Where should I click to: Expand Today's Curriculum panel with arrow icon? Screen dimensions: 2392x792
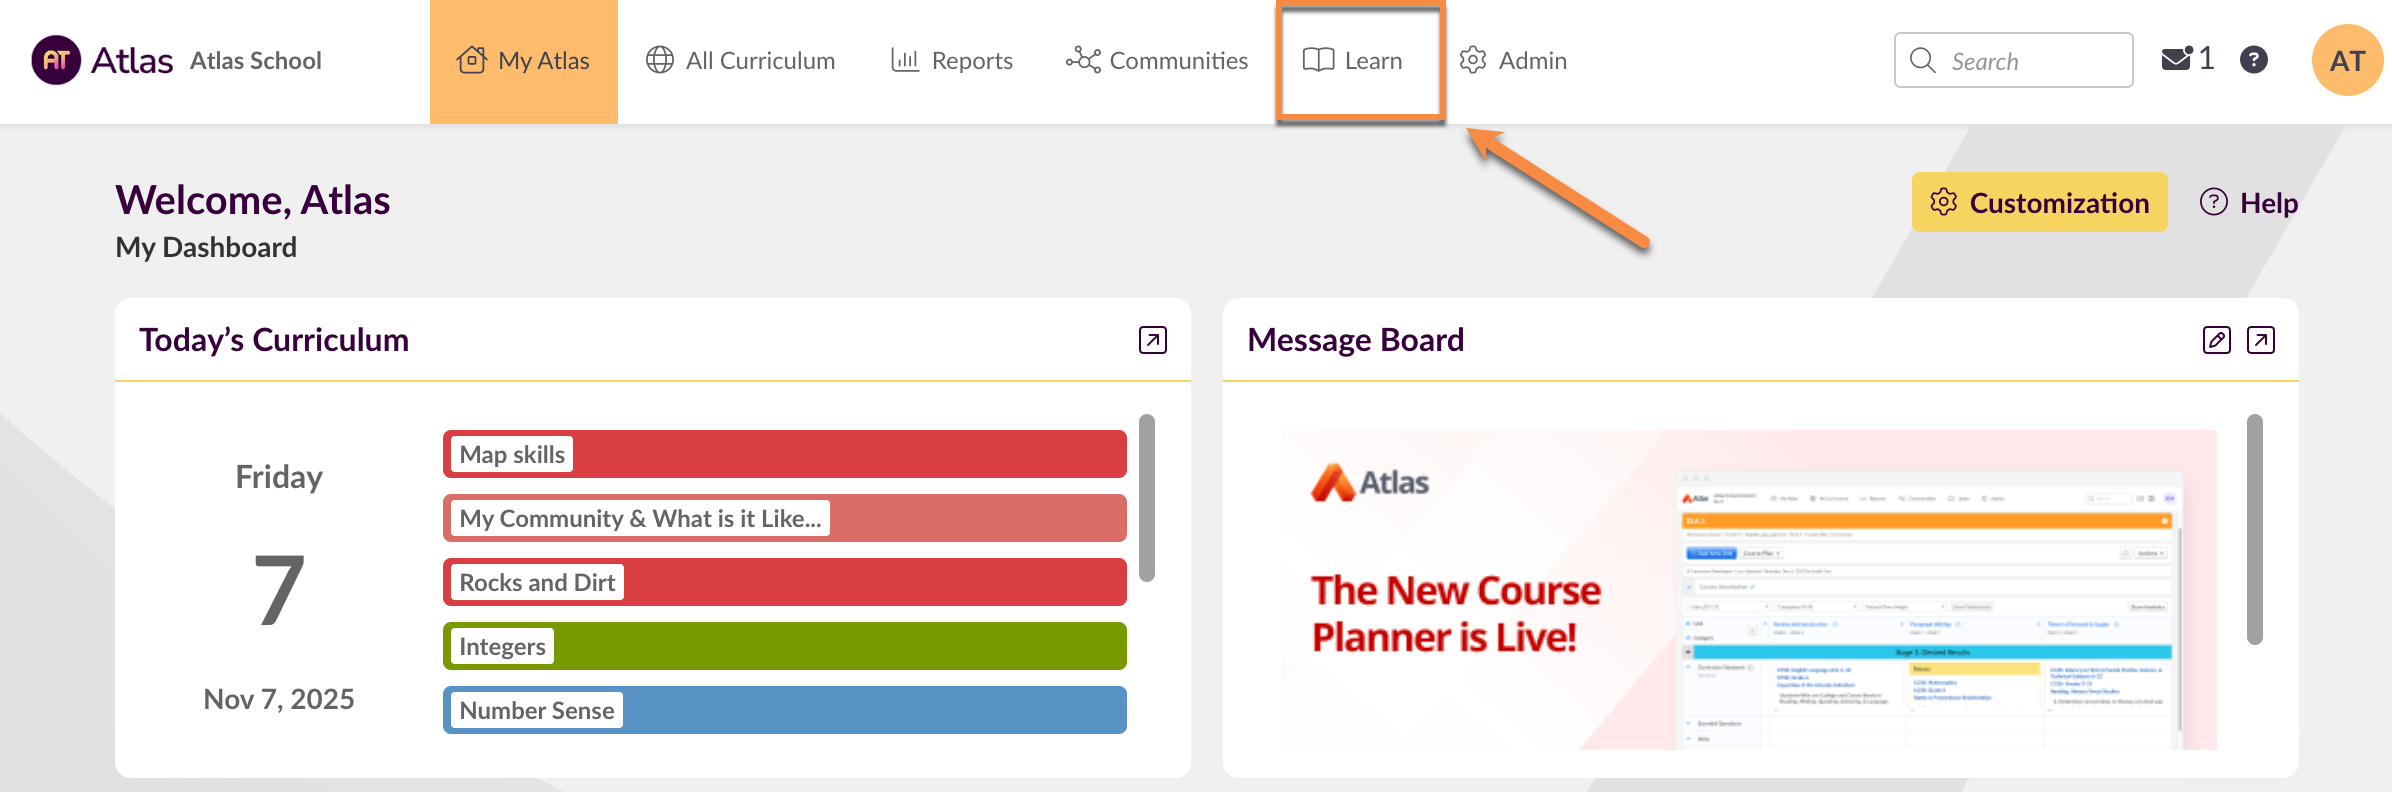click(x=1152, y=340)
